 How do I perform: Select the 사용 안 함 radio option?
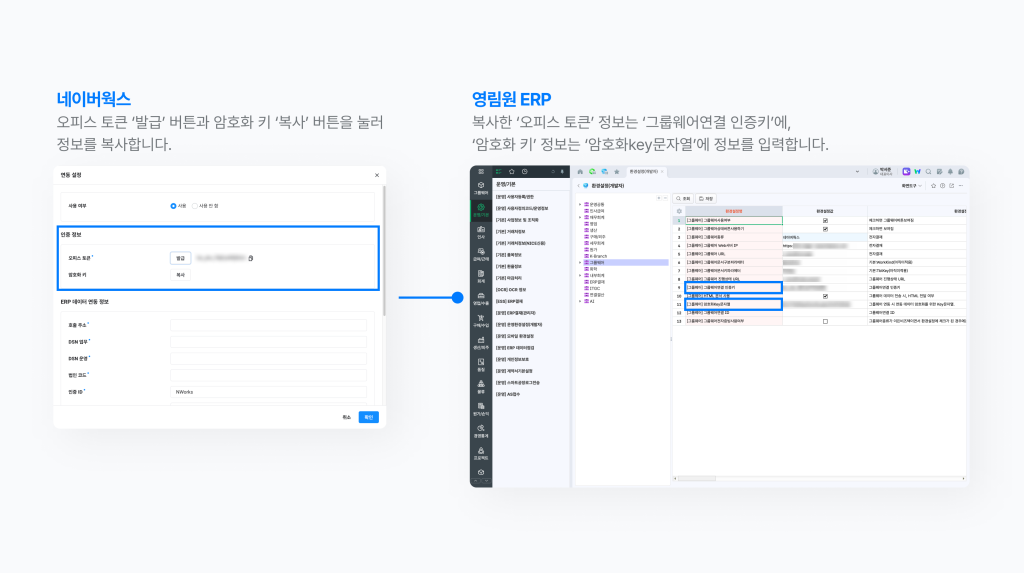click(194, 206)
